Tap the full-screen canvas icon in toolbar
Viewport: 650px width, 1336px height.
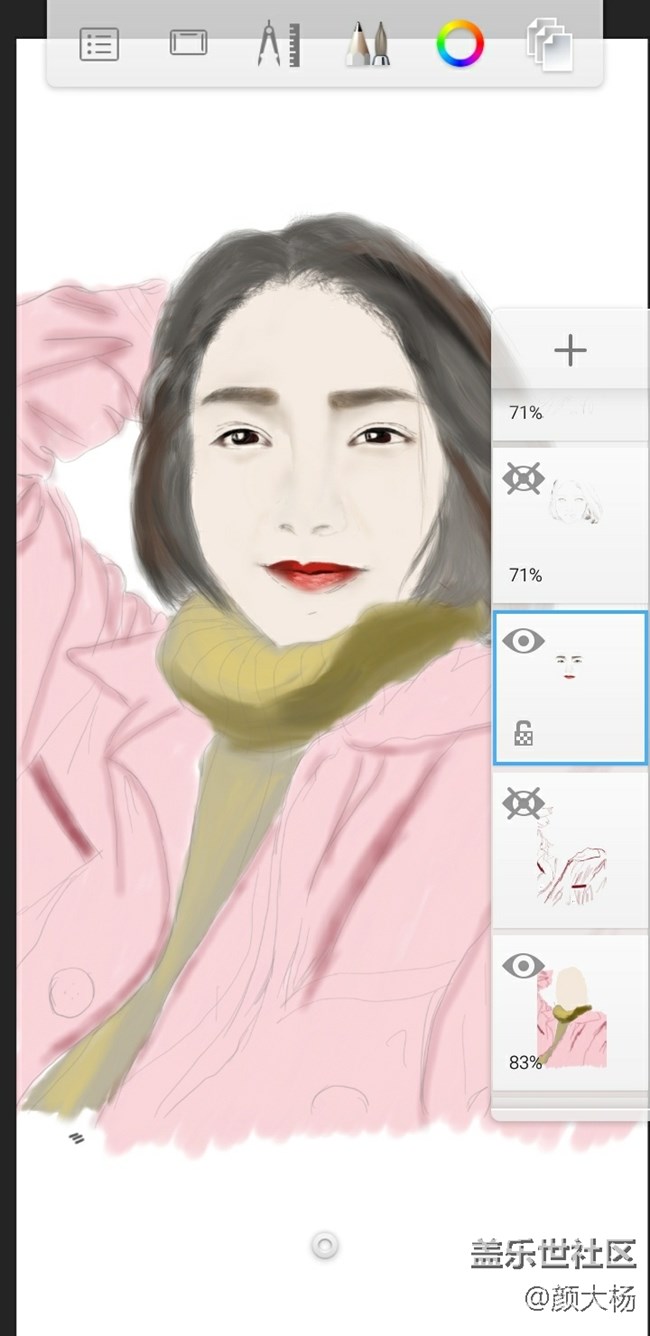click(188, 43)
